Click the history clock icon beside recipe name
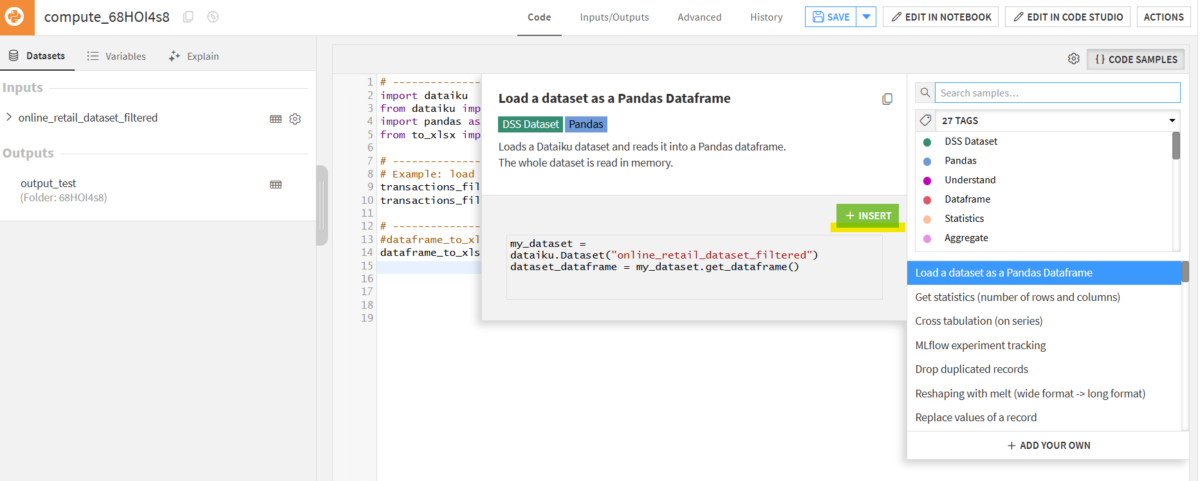 [213, 17]
